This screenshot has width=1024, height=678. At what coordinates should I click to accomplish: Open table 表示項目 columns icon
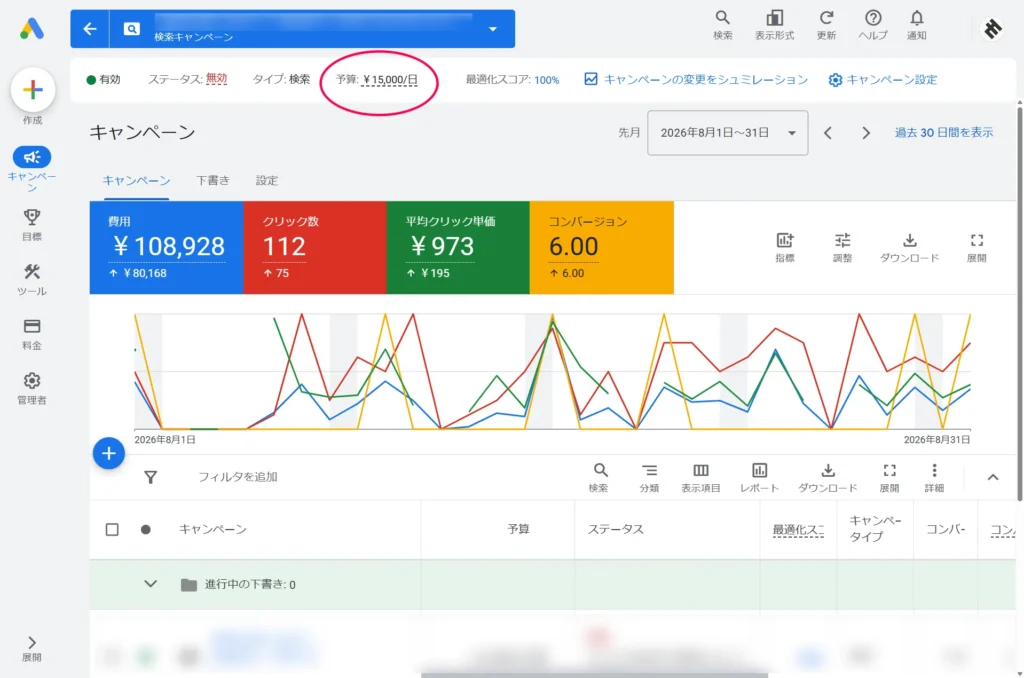701,477
